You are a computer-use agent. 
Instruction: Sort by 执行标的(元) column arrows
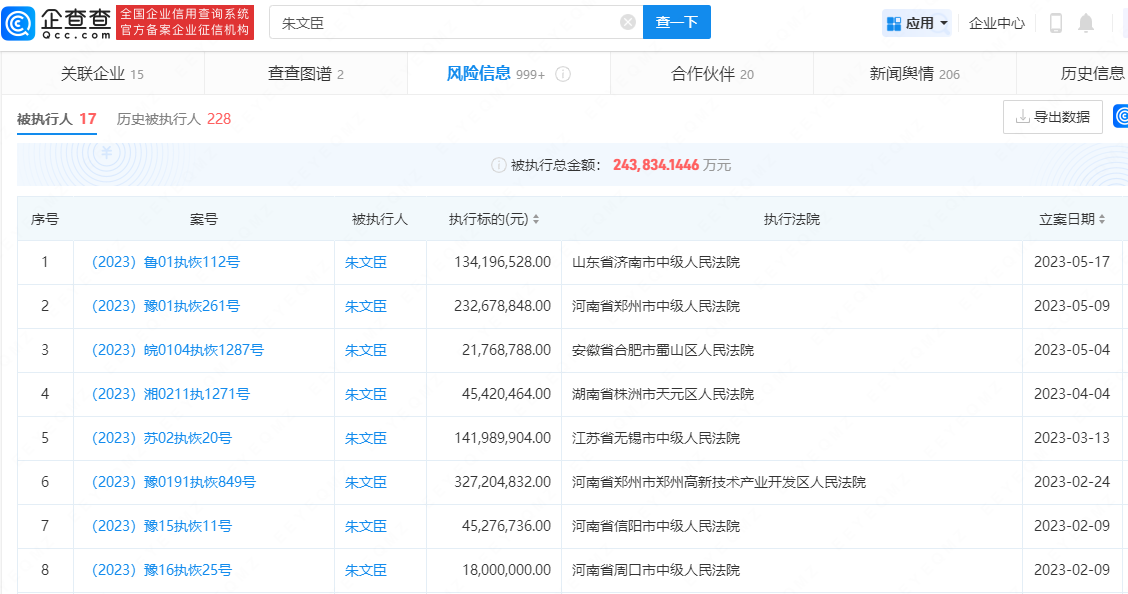[536, 219]
